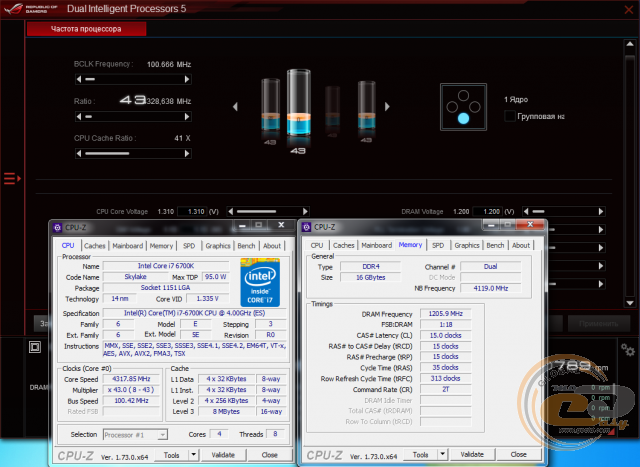The width and height of the screenshot is (640, 467).
Task: Open SPD tab in left CPU-Z window
Action: (x=189, y=246)
